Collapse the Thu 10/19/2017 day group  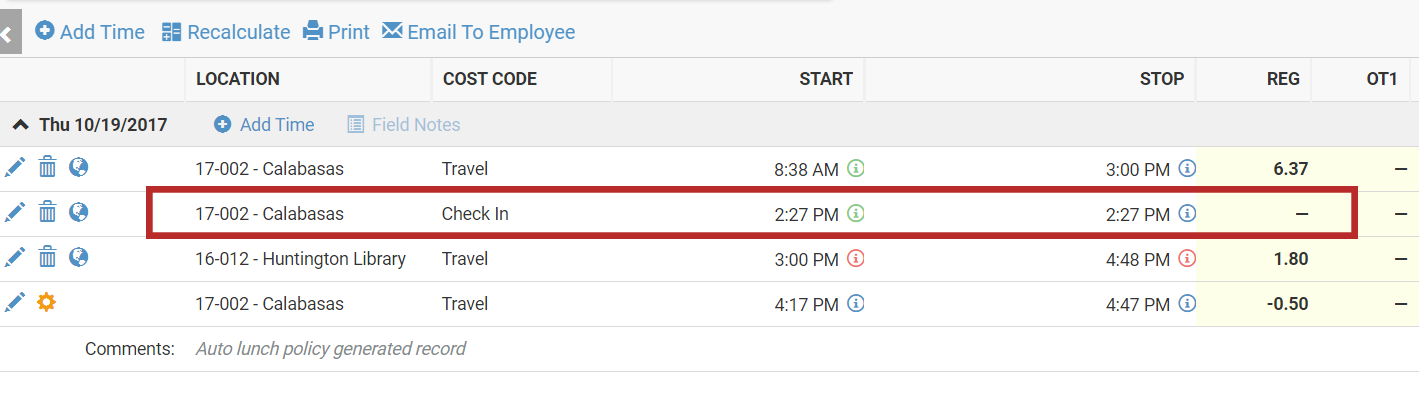(x=20, y=125)
